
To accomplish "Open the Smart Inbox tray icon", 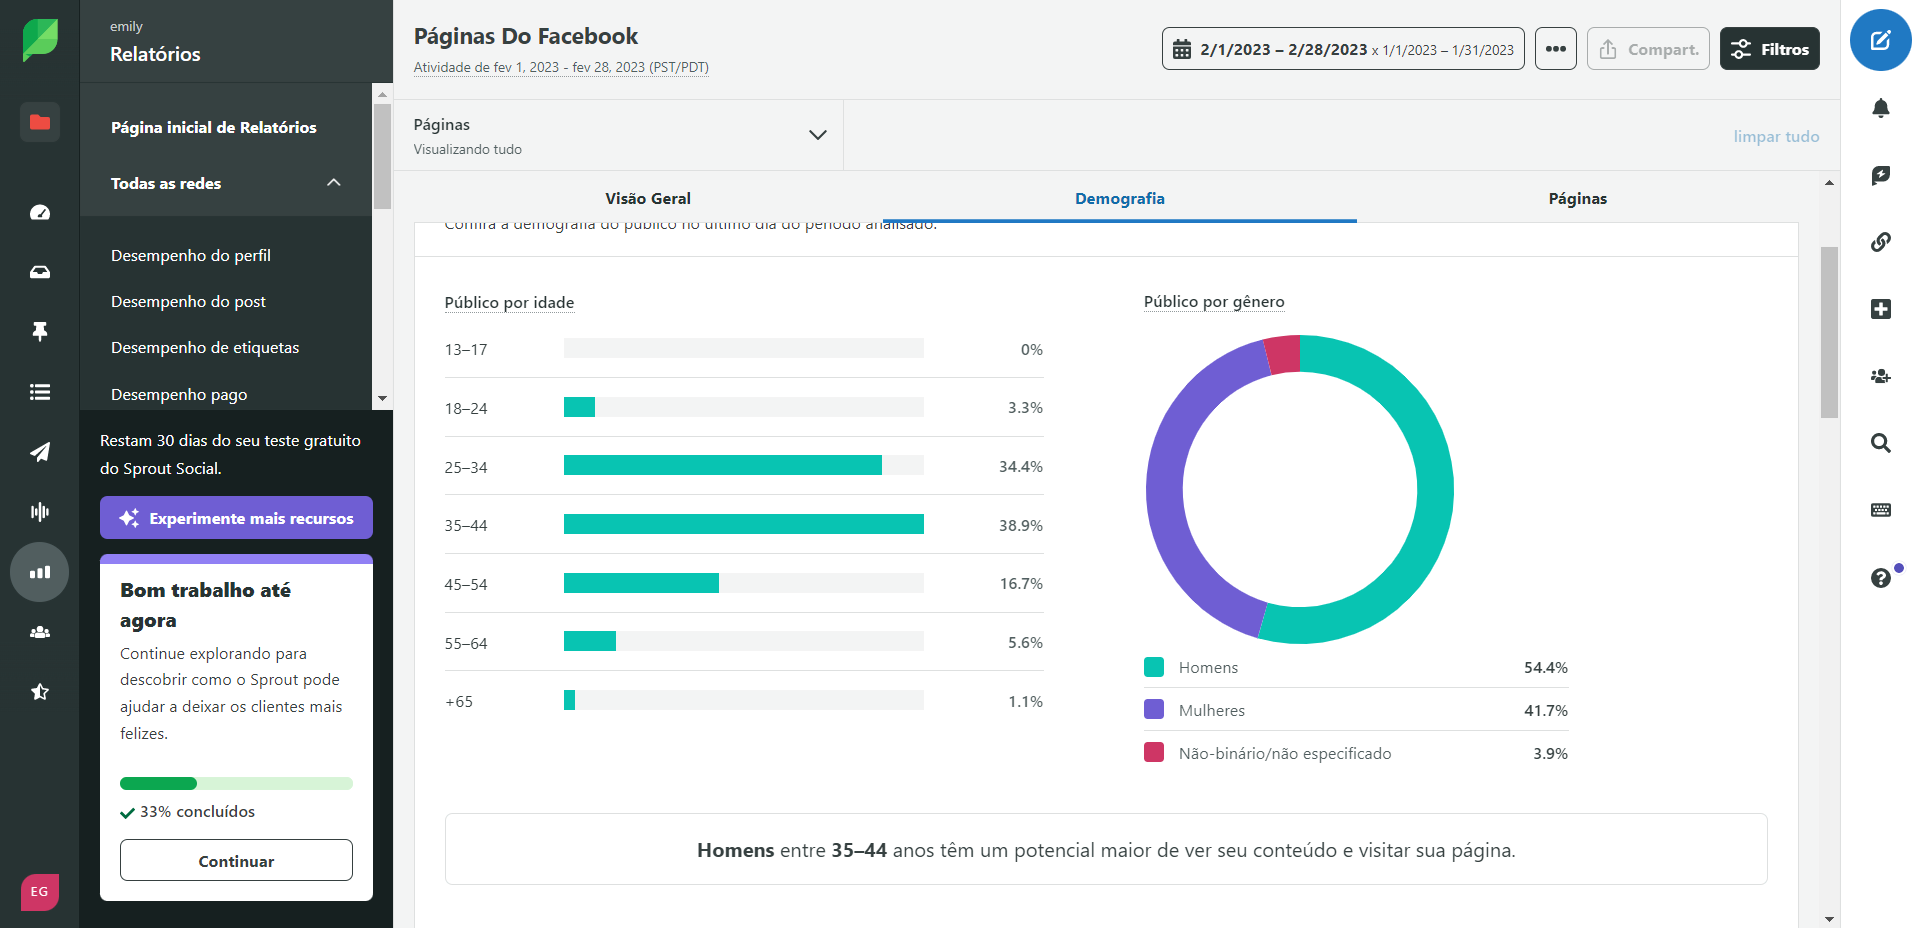I will point(39,271).
